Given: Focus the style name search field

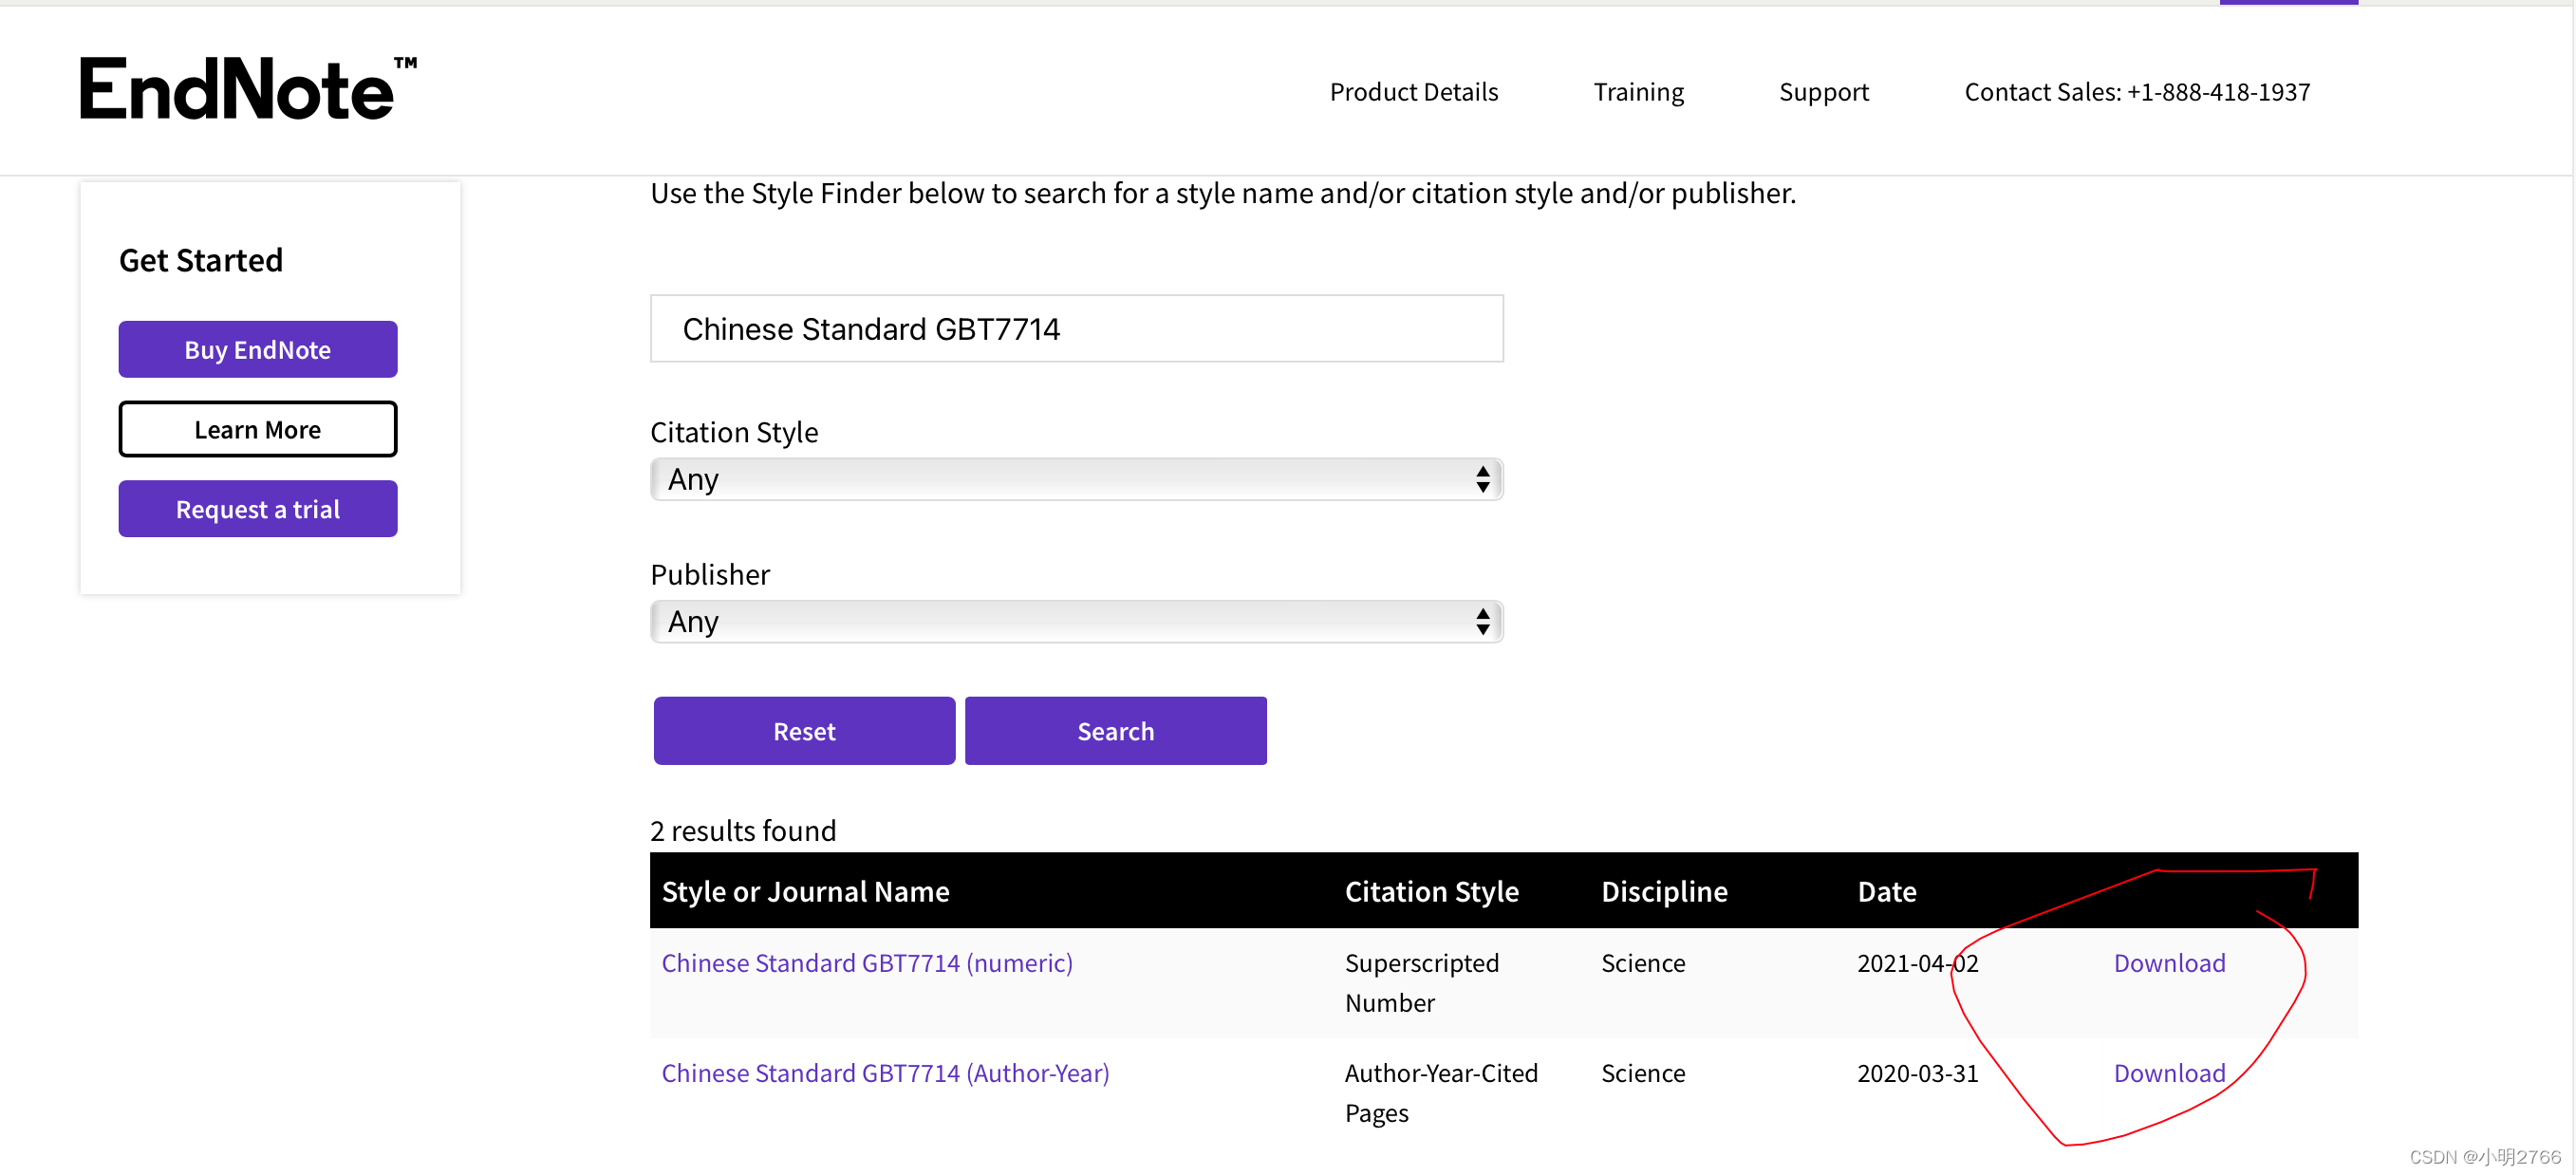Looking at the screenshot, I should click(x=1076, y=329).
